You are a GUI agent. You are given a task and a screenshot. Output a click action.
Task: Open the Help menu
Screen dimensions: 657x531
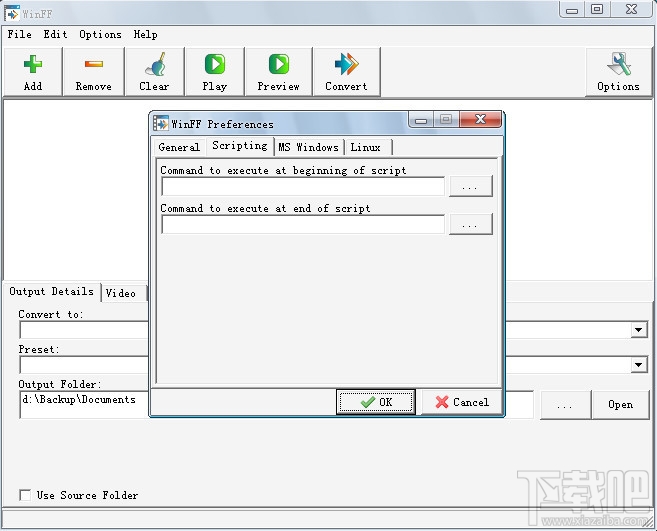coord(145,34)
